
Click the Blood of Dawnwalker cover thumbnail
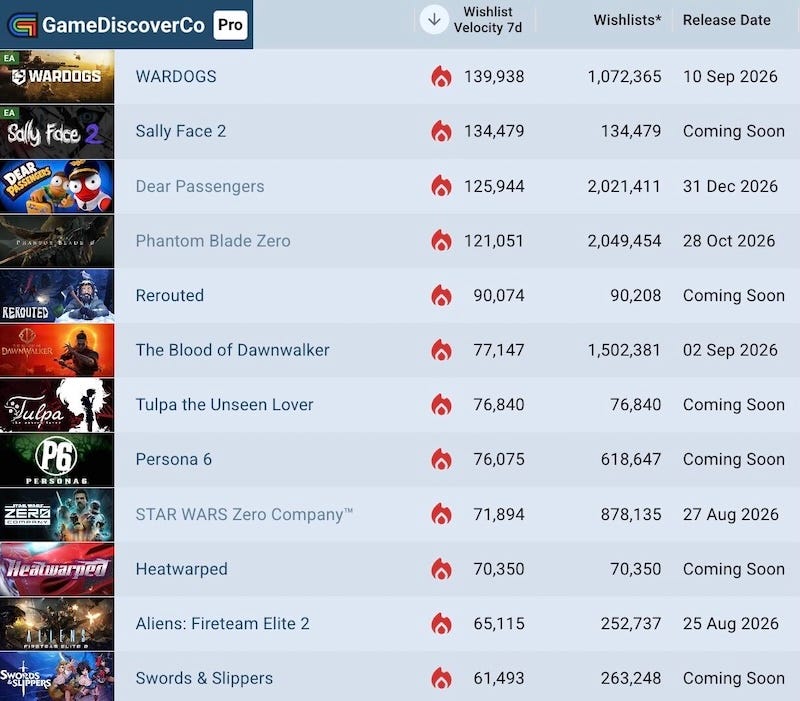click(57, 350)
